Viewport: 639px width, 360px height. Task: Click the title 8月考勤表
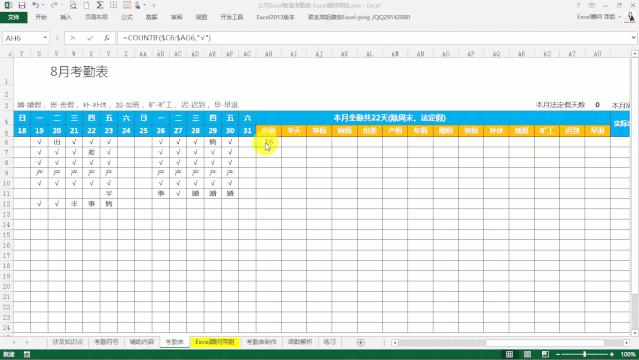pyautogui.click(x=79, y=72)
